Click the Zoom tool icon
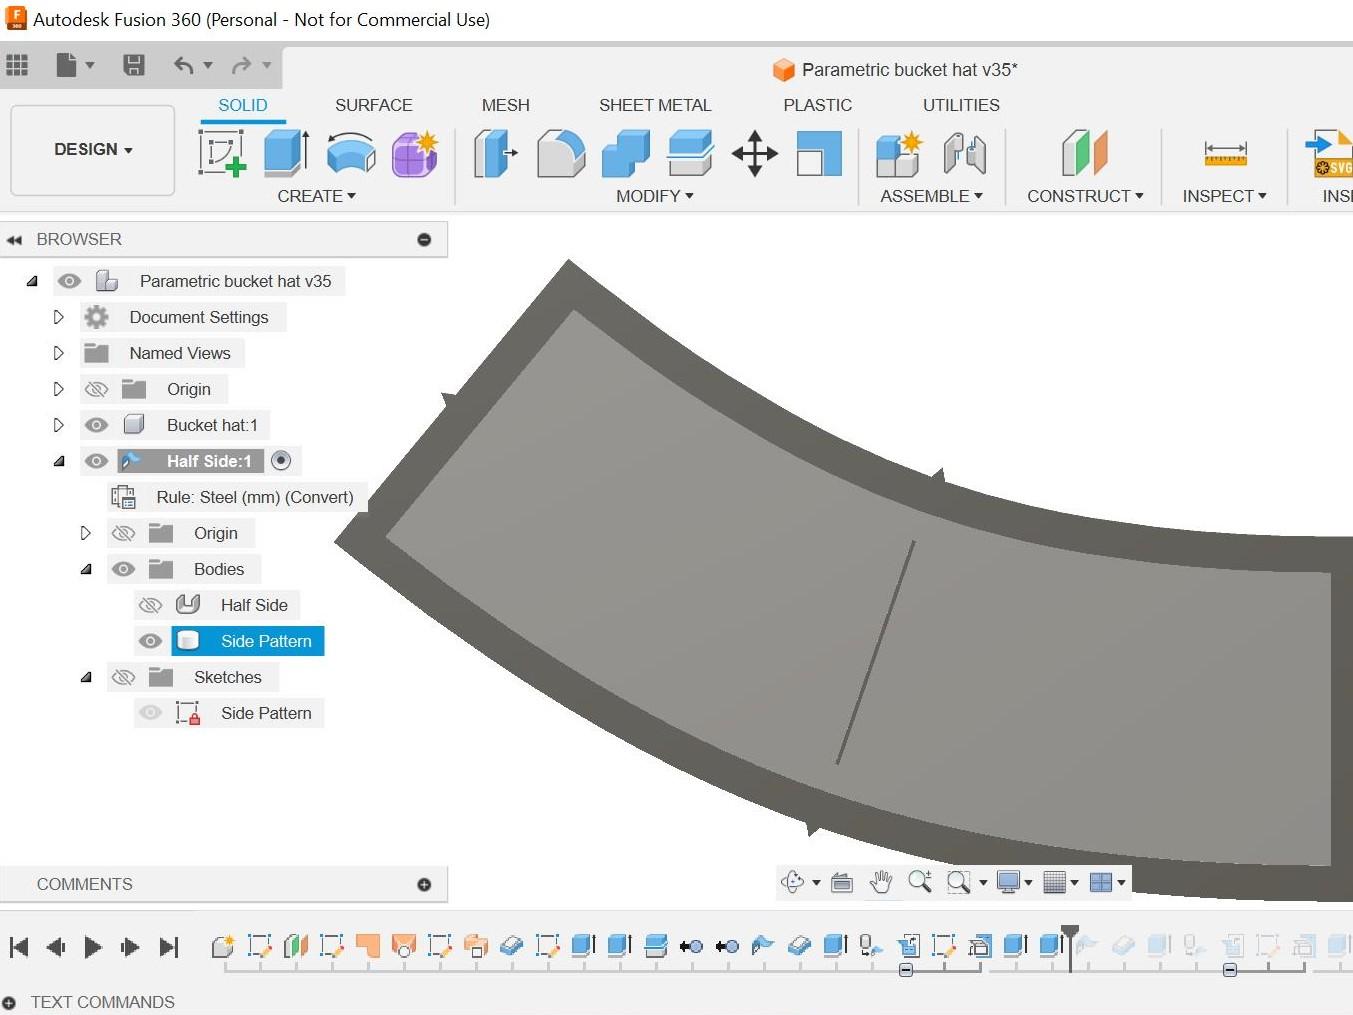 [919, 882]
